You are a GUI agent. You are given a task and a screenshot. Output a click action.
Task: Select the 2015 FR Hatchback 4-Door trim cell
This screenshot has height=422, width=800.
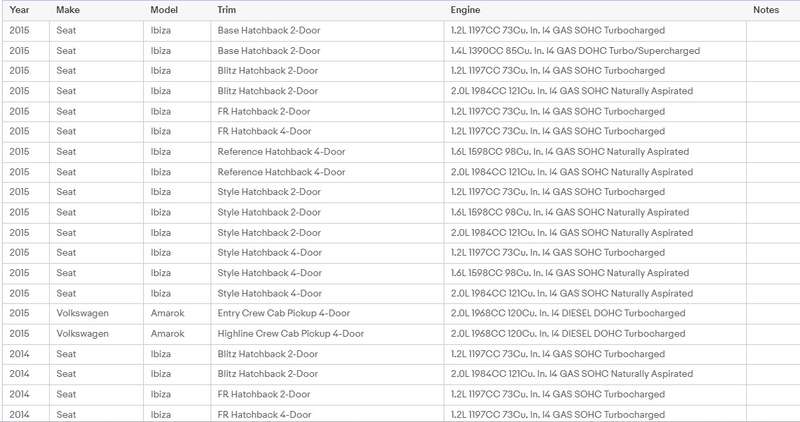click(327, 132)
